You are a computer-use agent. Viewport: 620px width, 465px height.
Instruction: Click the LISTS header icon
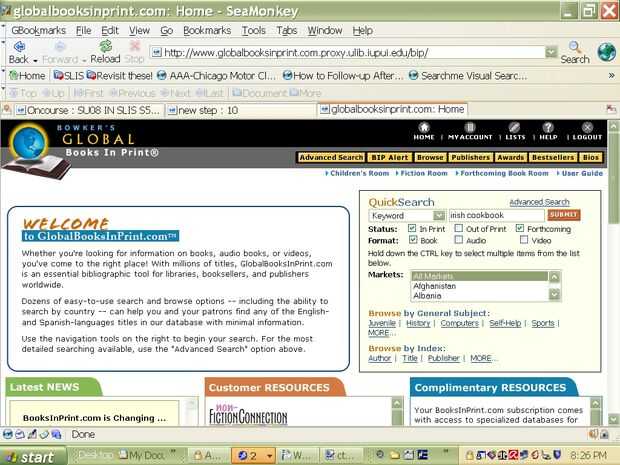click(514, 127)
